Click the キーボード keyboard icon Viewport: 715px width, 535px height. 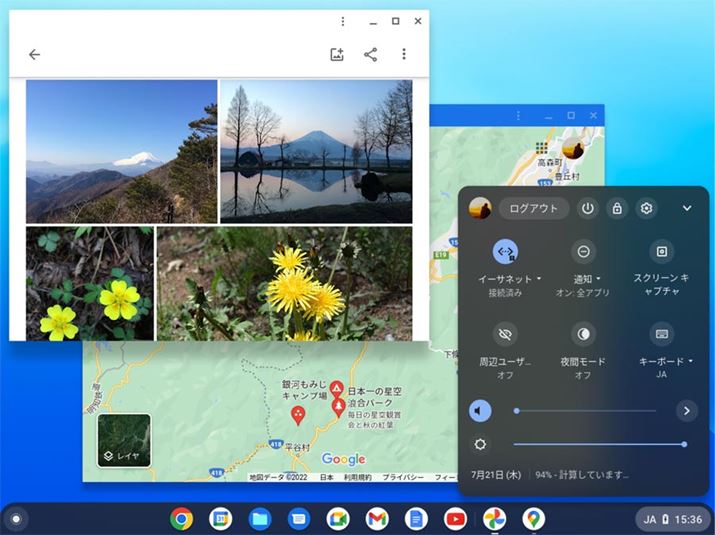[x=662, y=334]
